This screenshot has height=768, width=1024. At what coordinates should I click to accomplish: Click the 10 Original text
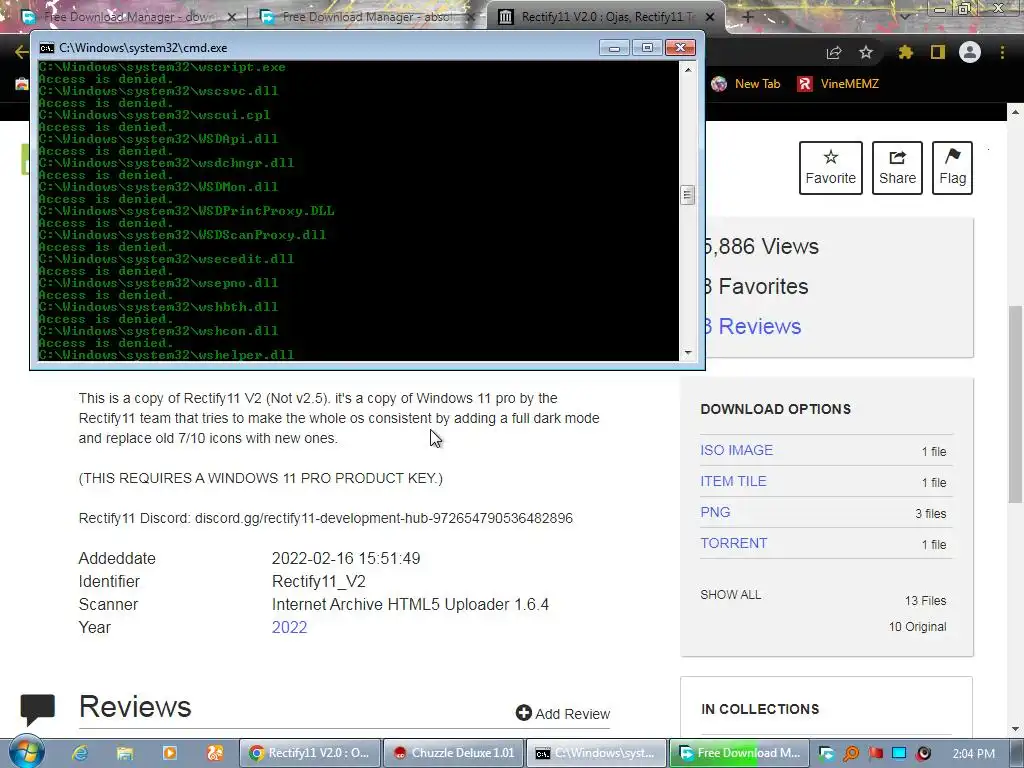point(917,626)
